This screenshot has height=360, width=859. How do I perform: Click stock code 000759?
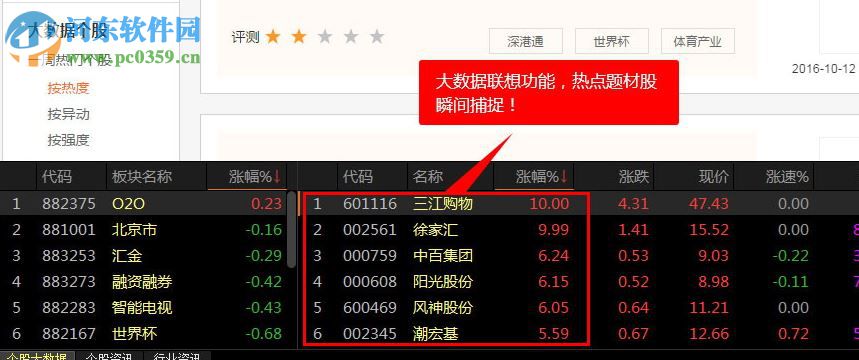[370, 255]
